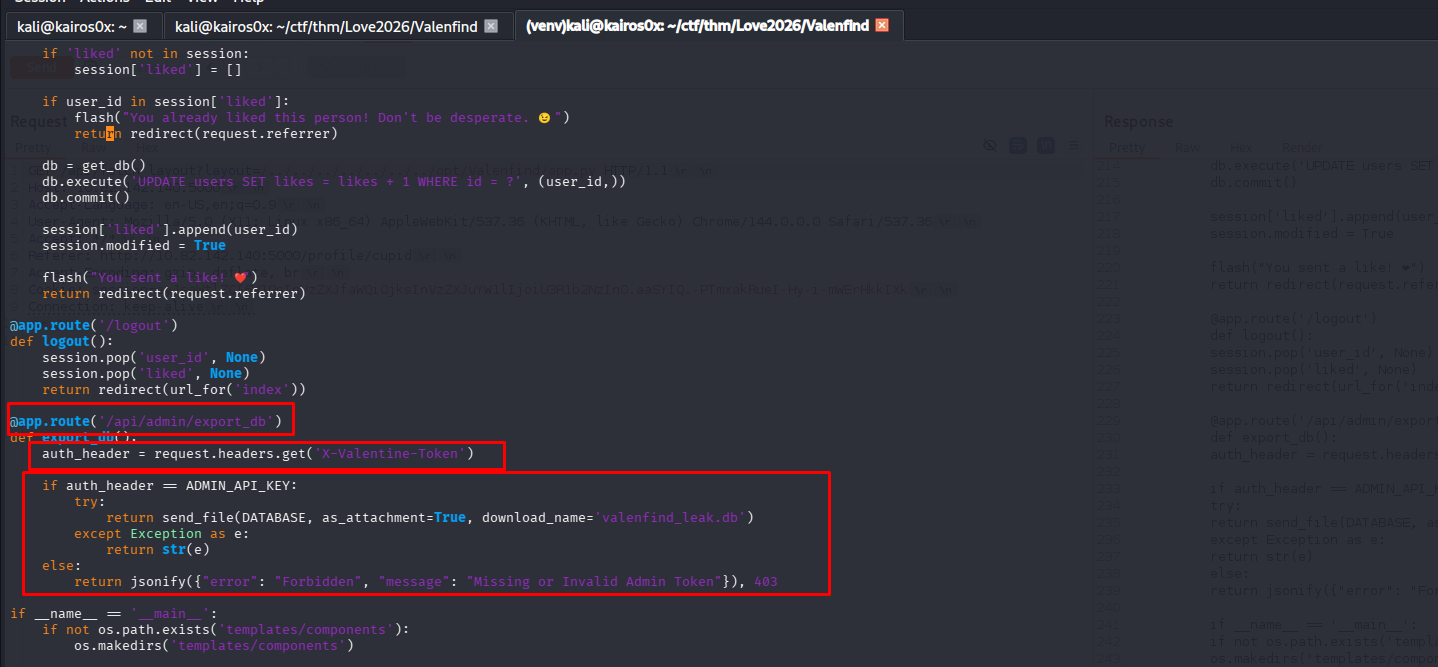Switch Request view to Raw
Viewport: 1438px width, 667px height.
[x=94, y=147]
